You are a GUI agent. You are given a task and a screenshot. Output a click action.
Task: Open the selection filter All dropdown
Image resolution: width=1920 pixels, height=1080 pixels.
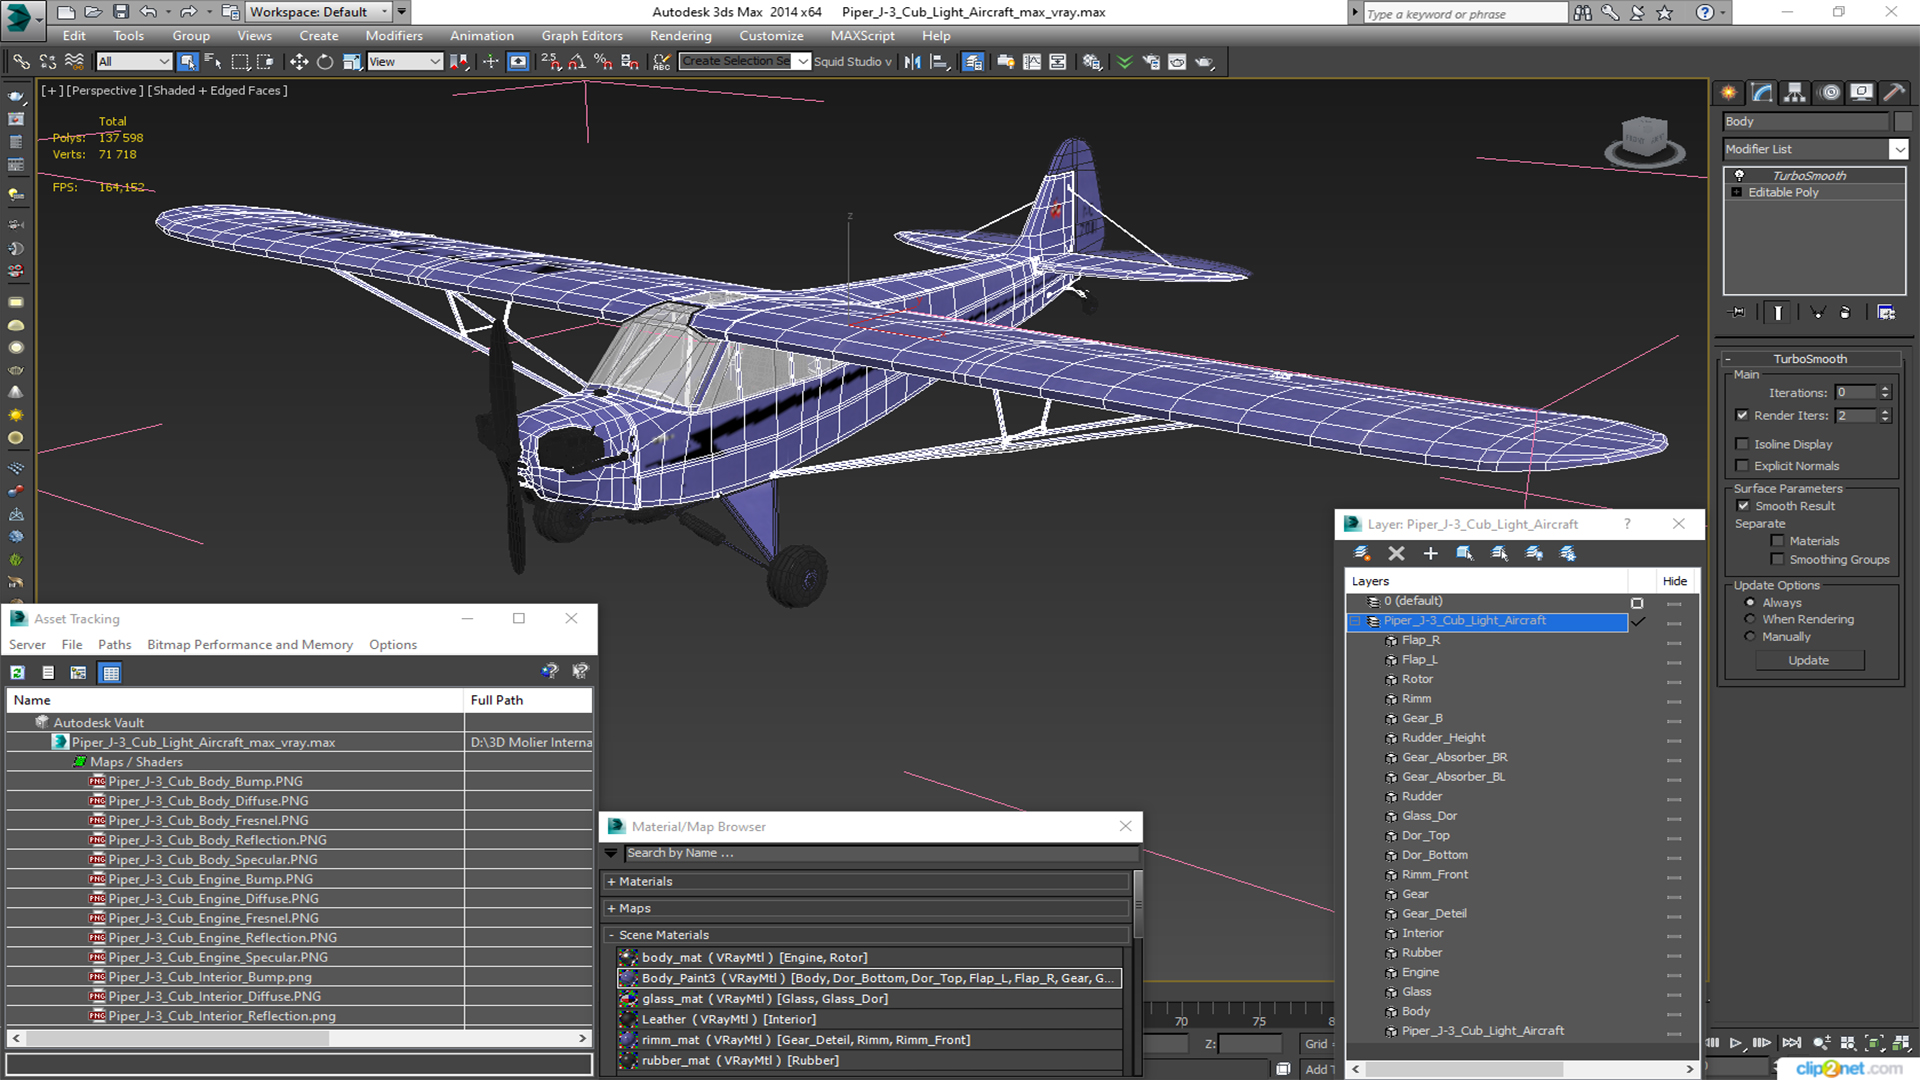click(134, 62)
